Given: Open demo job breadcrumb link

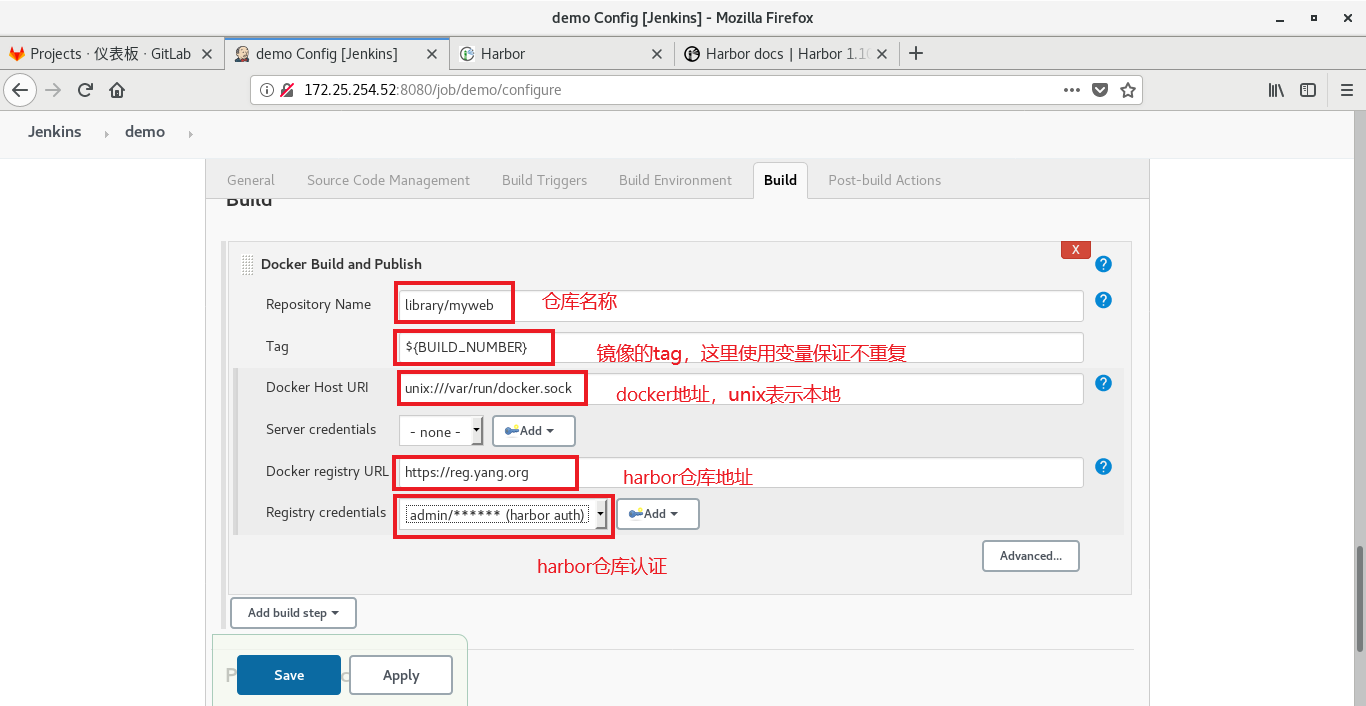Looking at the screenshot, I should coord(145,132).
